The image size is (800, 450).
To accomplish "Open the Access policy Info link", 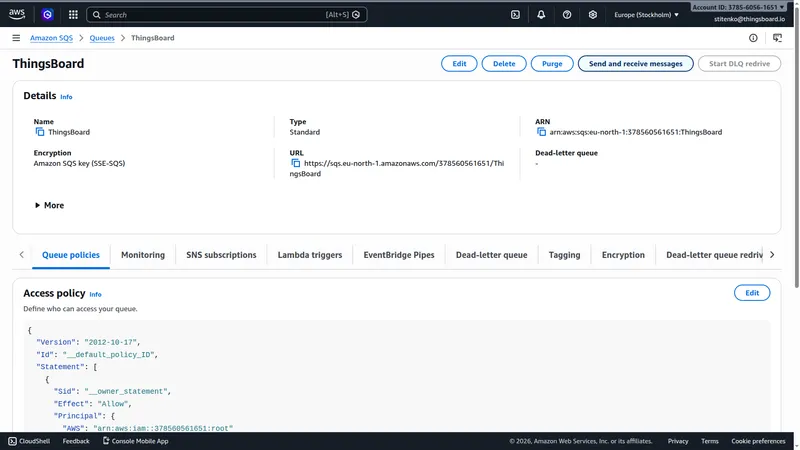I will [95, 294].
